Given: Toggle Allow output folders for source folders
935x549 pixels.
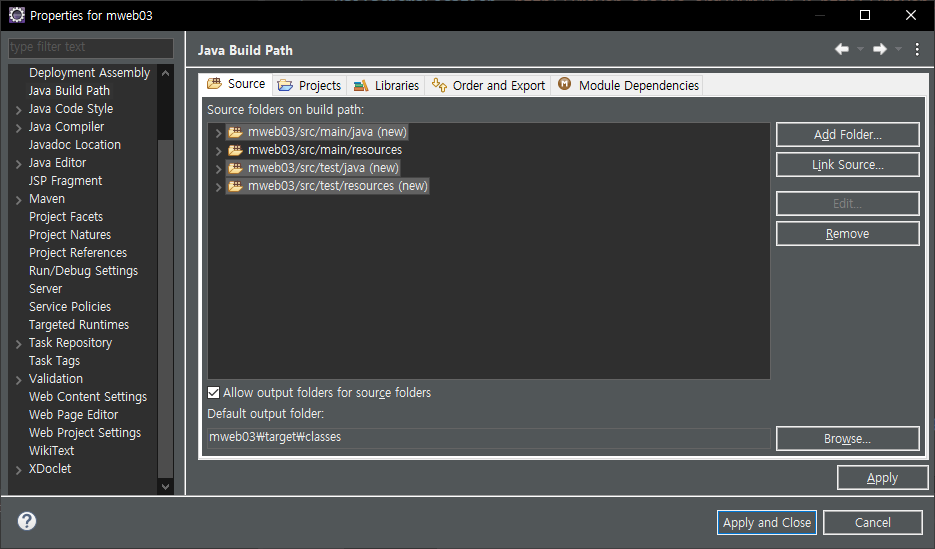Looking at the screenshot, I should [213, 392].
